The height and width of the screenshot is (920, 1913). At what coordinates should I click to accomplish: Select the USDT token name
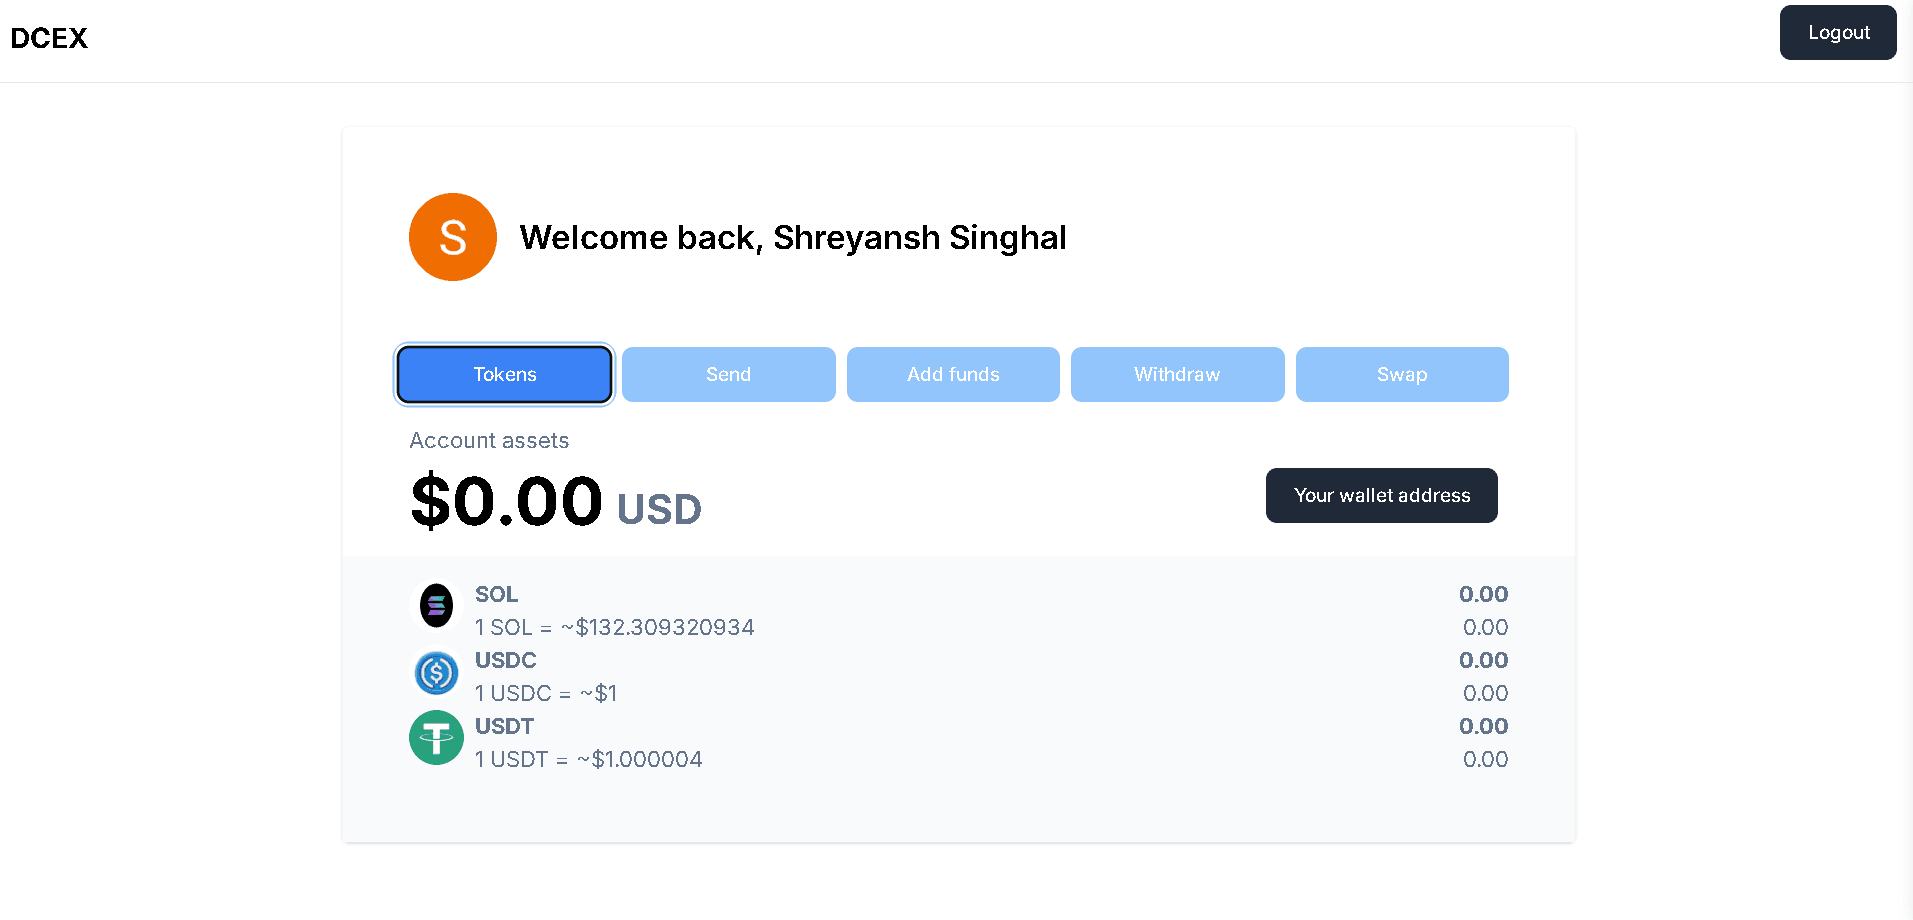pyautogui.click(x=504, y=726)
